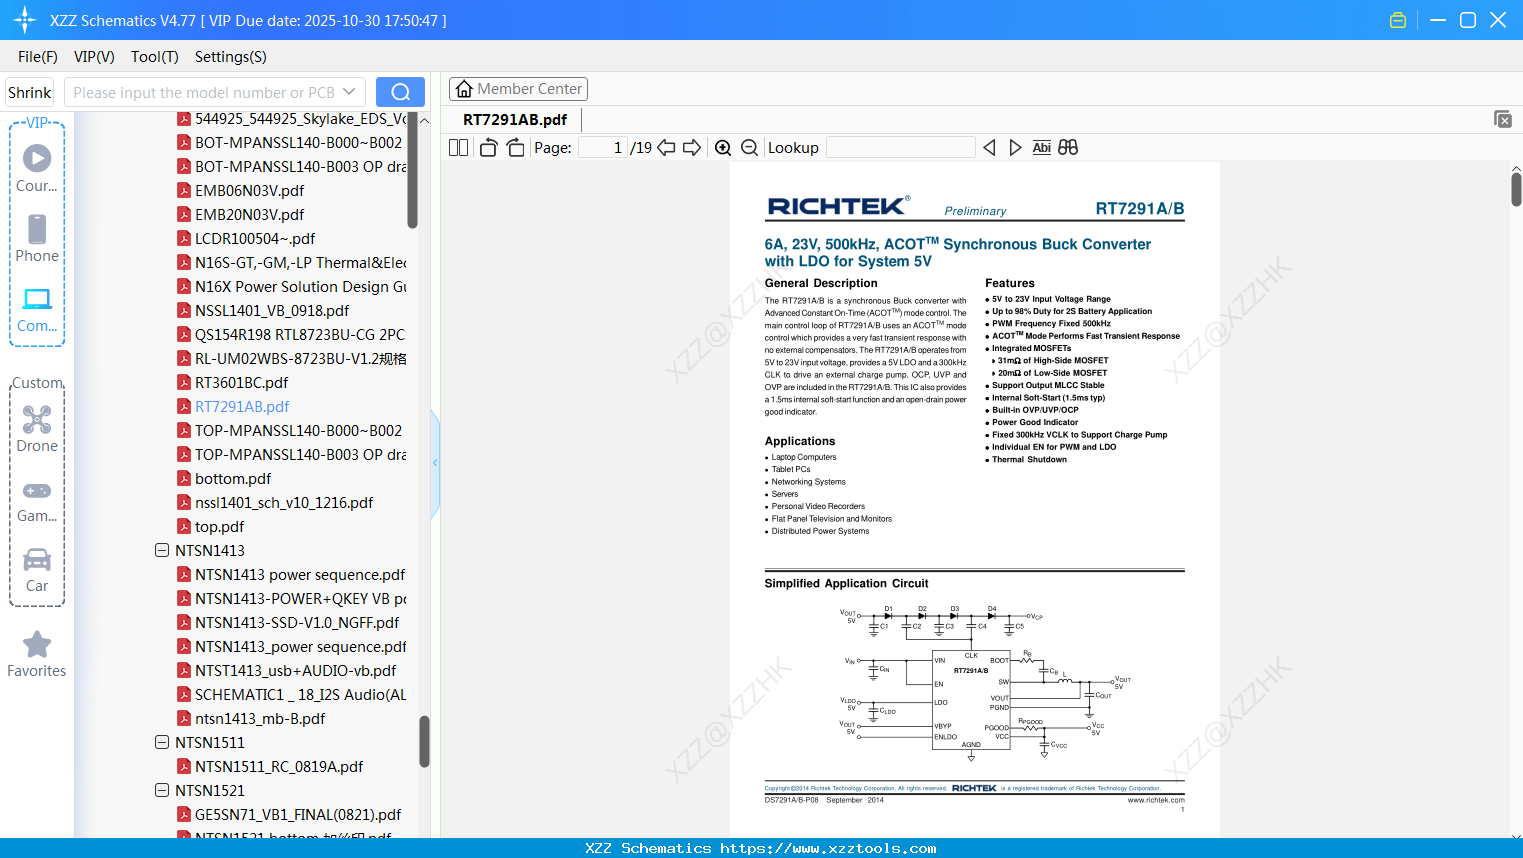Click the Shrink button
1523x858 pixels.
[30, 92]
